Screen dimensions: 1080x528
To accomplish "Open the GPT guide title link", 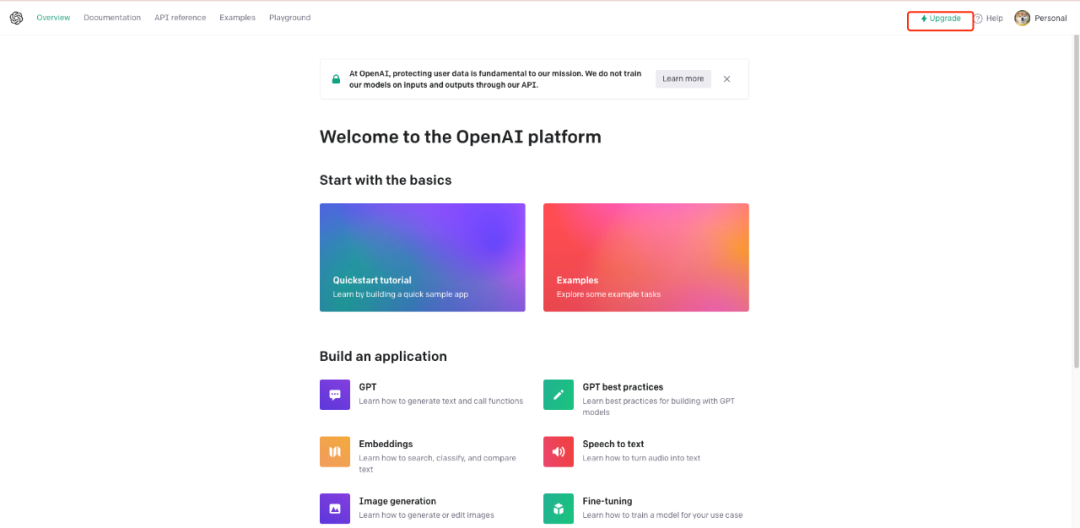I will tap(367, 388).
